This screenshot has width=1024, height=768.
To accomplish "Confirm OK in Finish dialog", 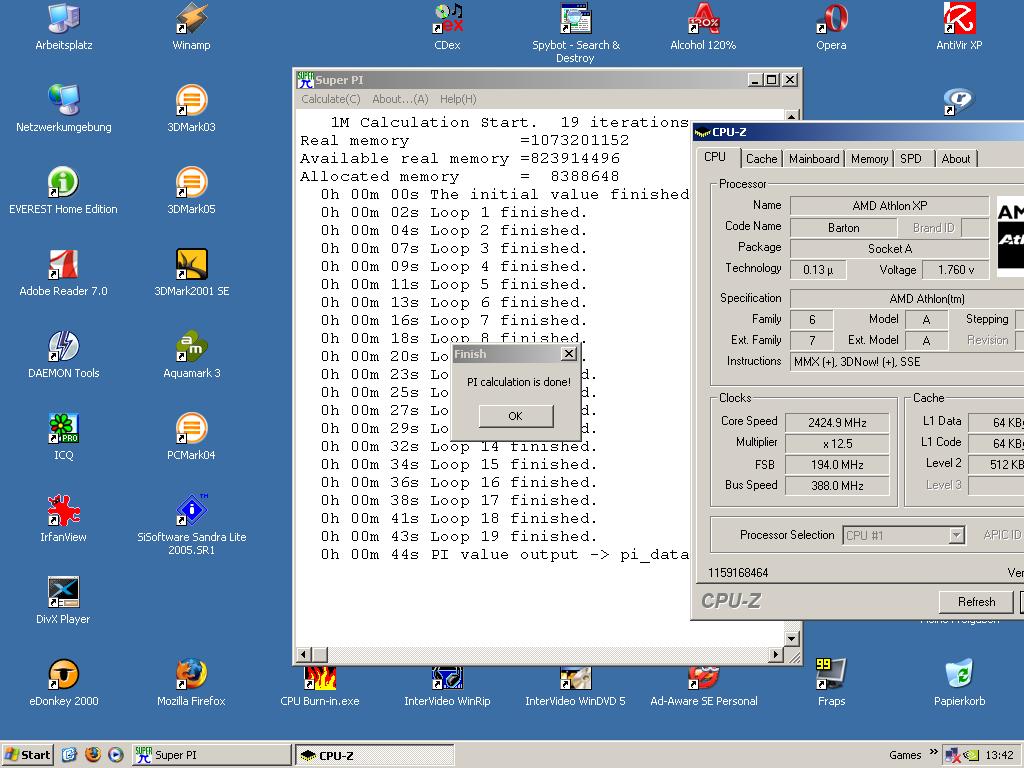I will (x=516, y=416).
